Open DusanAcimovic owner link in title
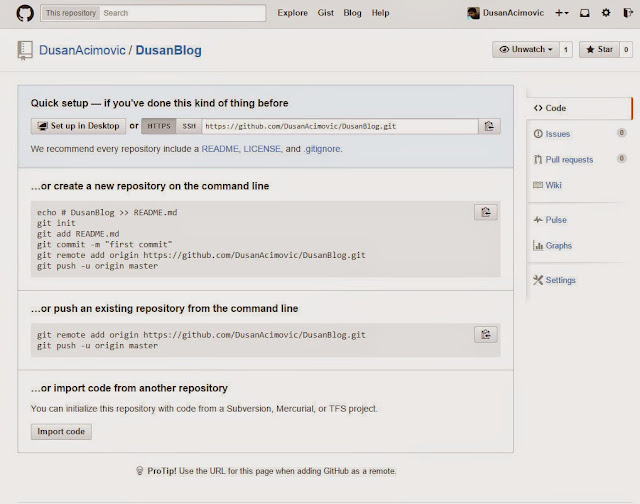The height and width of the screenshot is (504, 640). (x=82, y=50)
